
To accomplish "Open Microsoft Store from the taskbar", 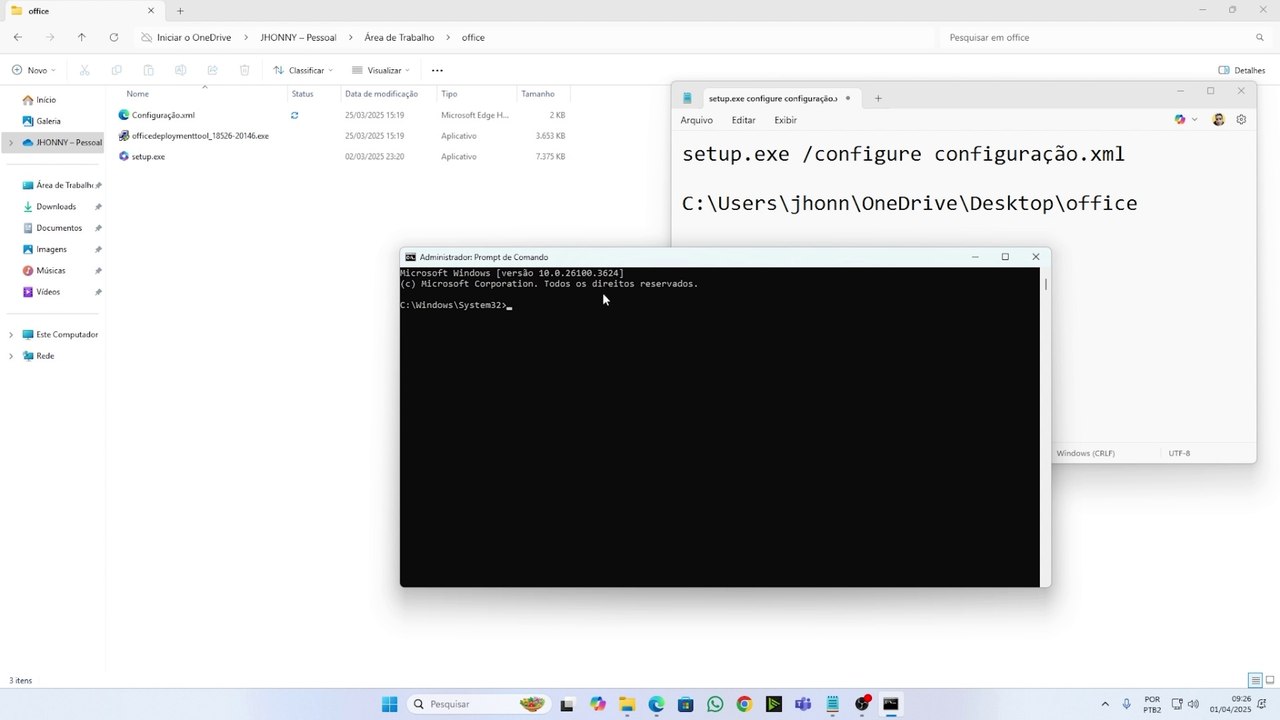I will click(686, 704).
